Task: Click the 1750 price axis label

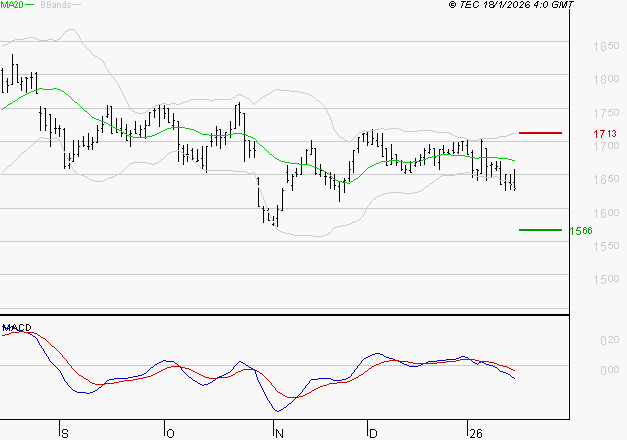Action: (604, 113)
